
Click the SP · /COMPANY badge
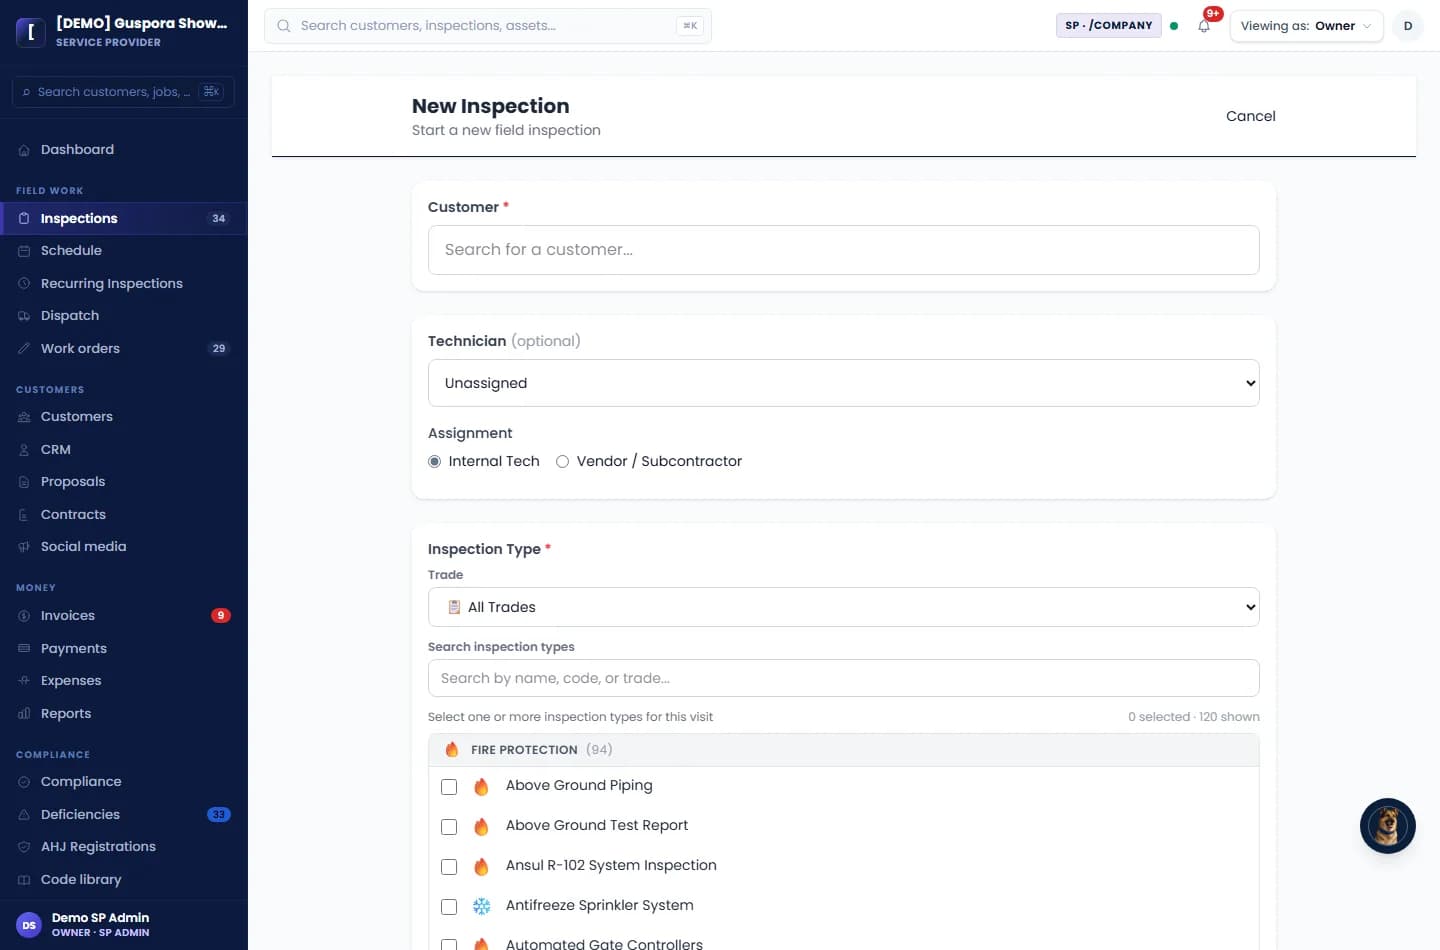[1108, 26]
